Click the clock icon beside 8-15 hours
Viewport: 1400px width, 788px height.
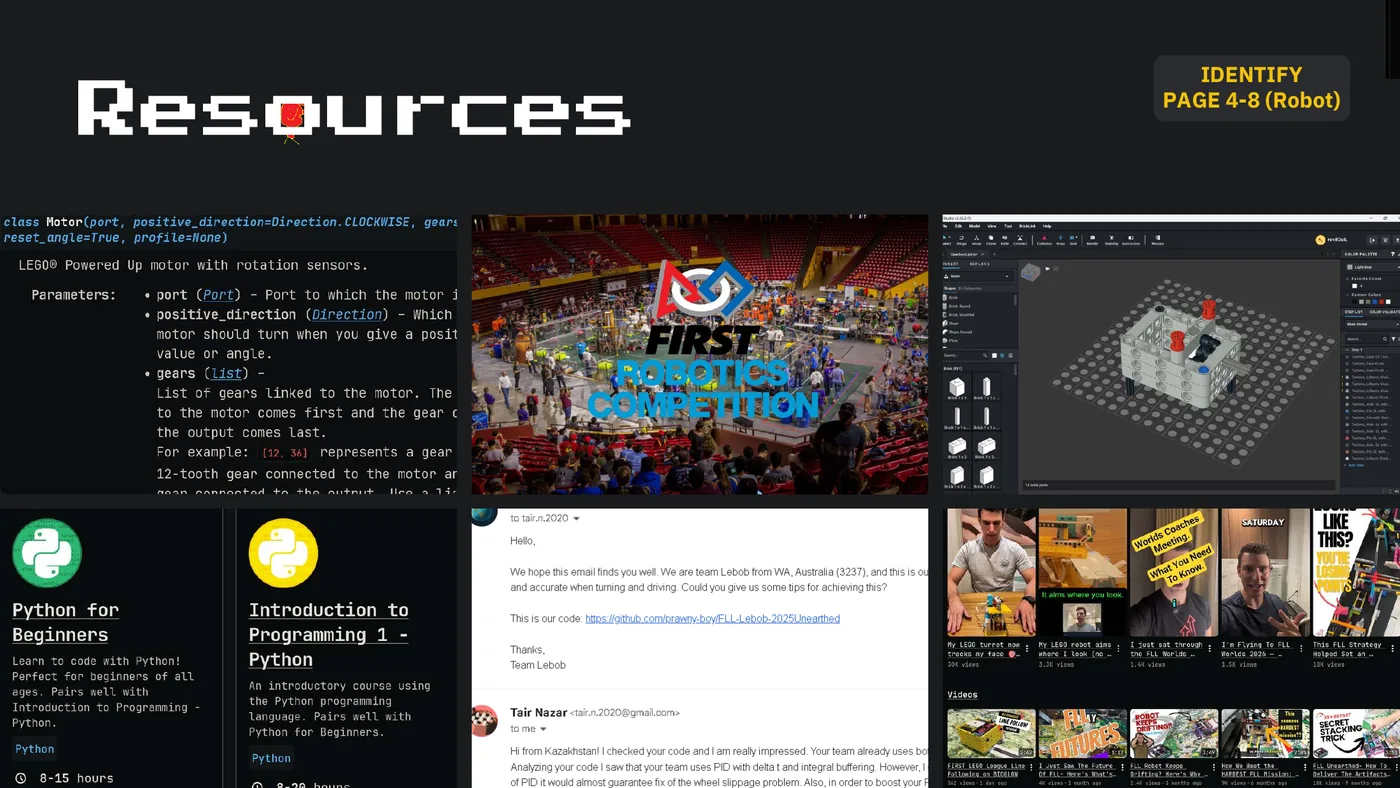(21, 778)
